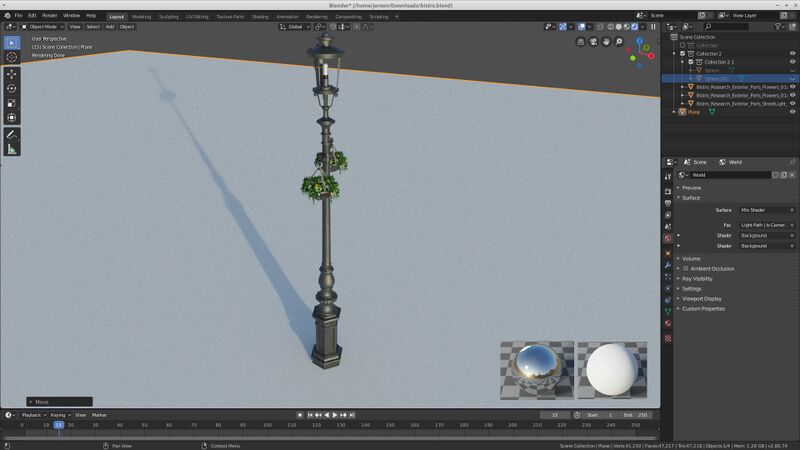800x450 pixels.
Task: Hide the Plane object with its eye icon
Action: (x=792, y=112)
